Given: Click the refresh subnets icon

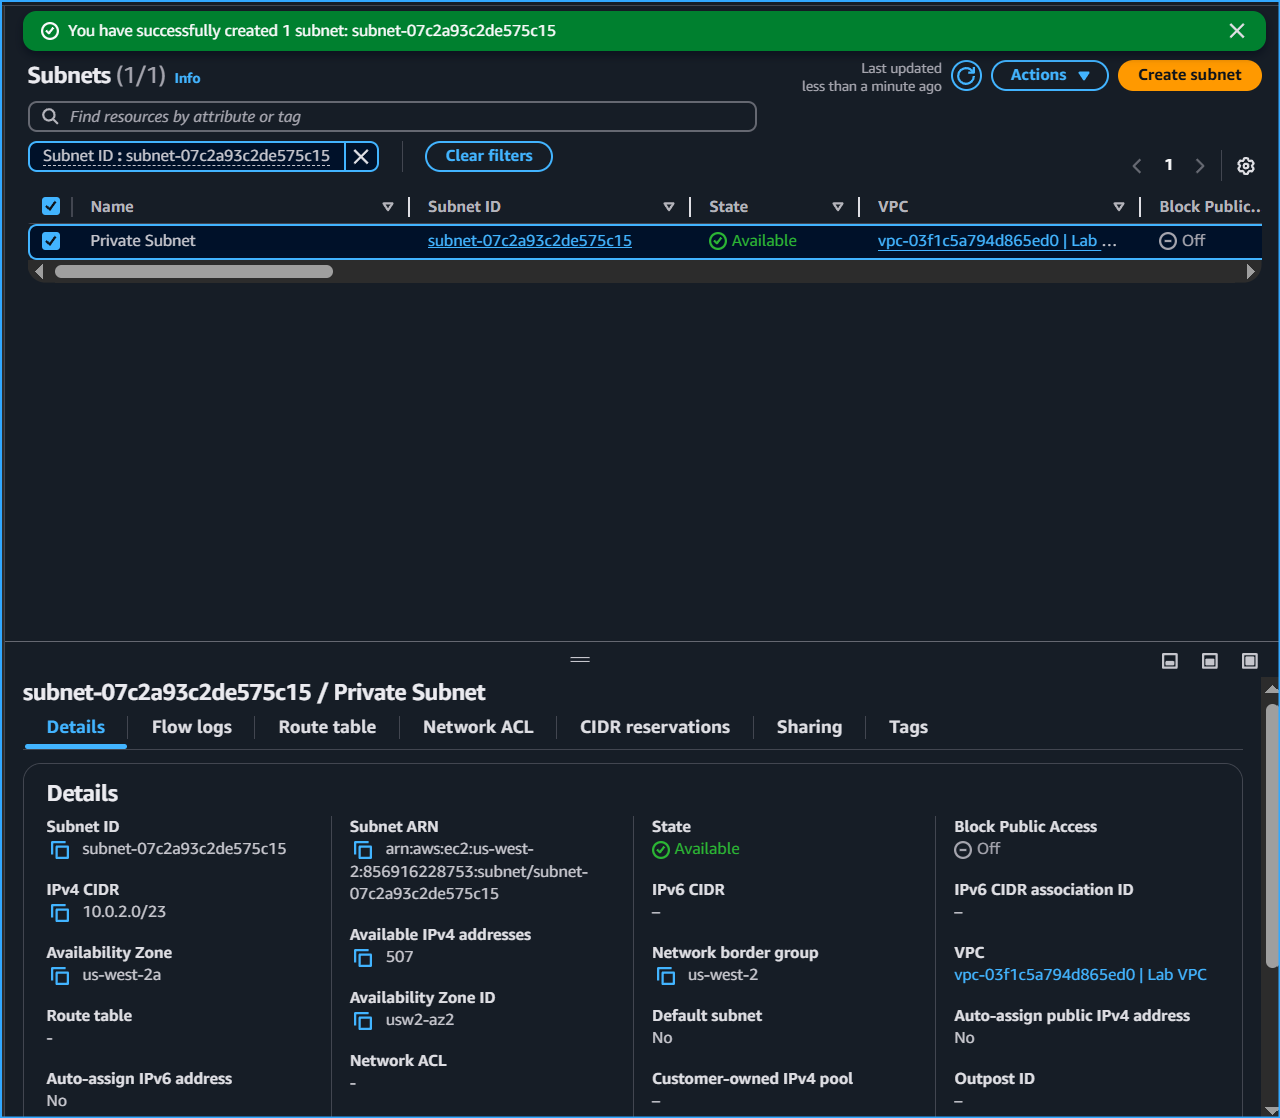Looking at the screenshot, I should pos(966,75).
